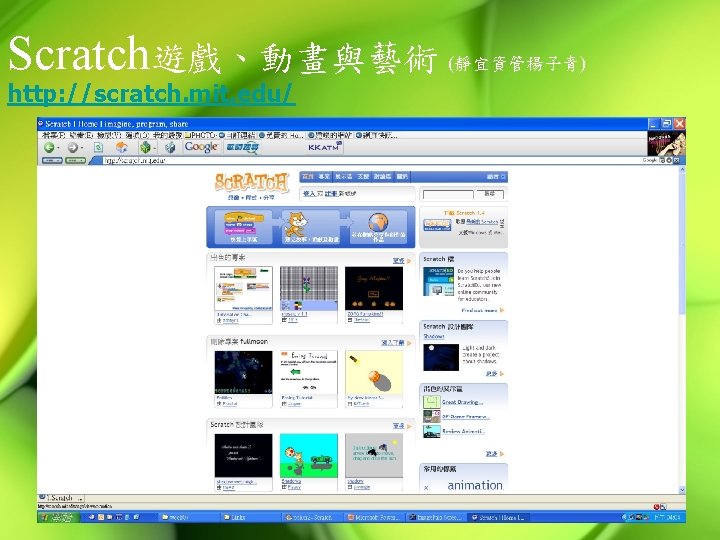Viewport: 720px width, 540px height.
Task: Click the search button beside the search field
Action: (489, 194)
